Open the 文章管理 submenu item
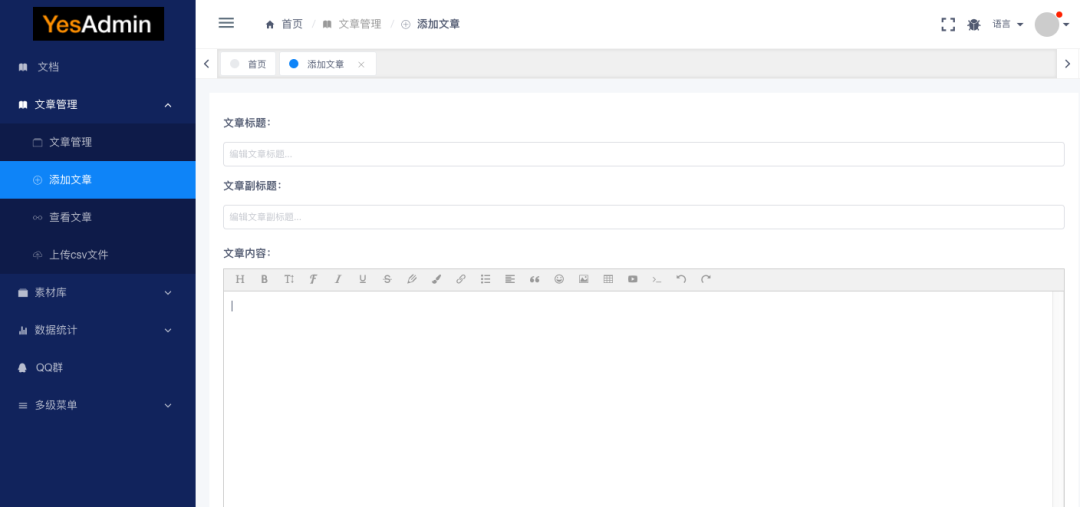The width and height of the screenshot is (1080, 507). pyautogui.click(x=97, y=143)
